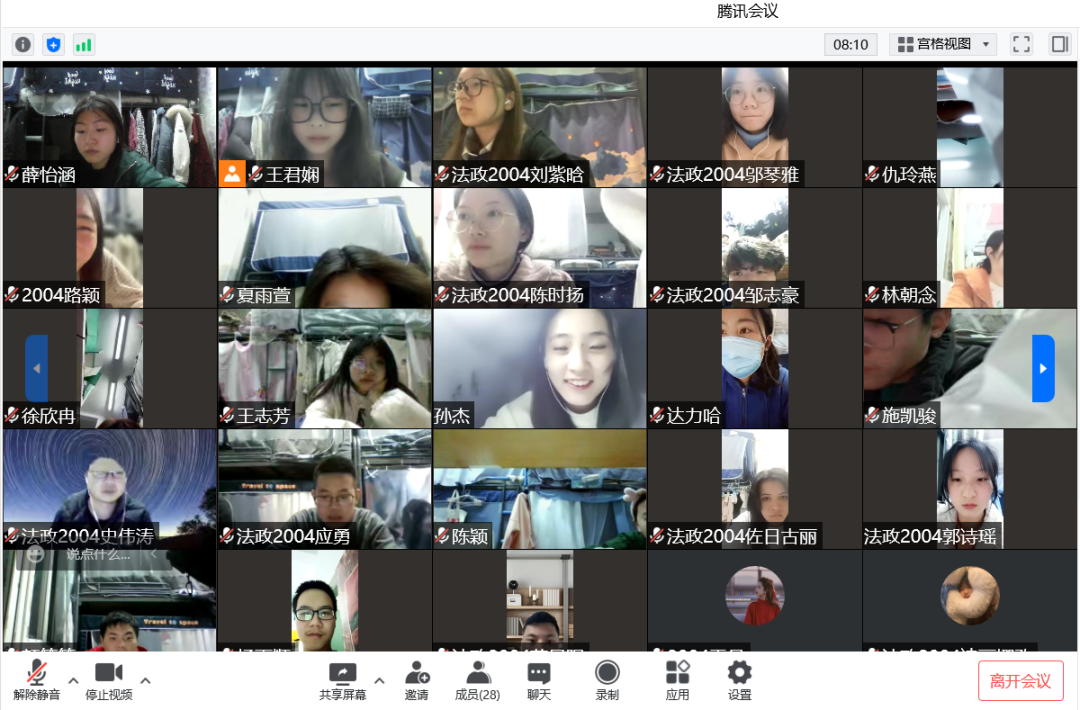
Task: Open the 成员(28) participants list
Action: click(x=477, y=680)
